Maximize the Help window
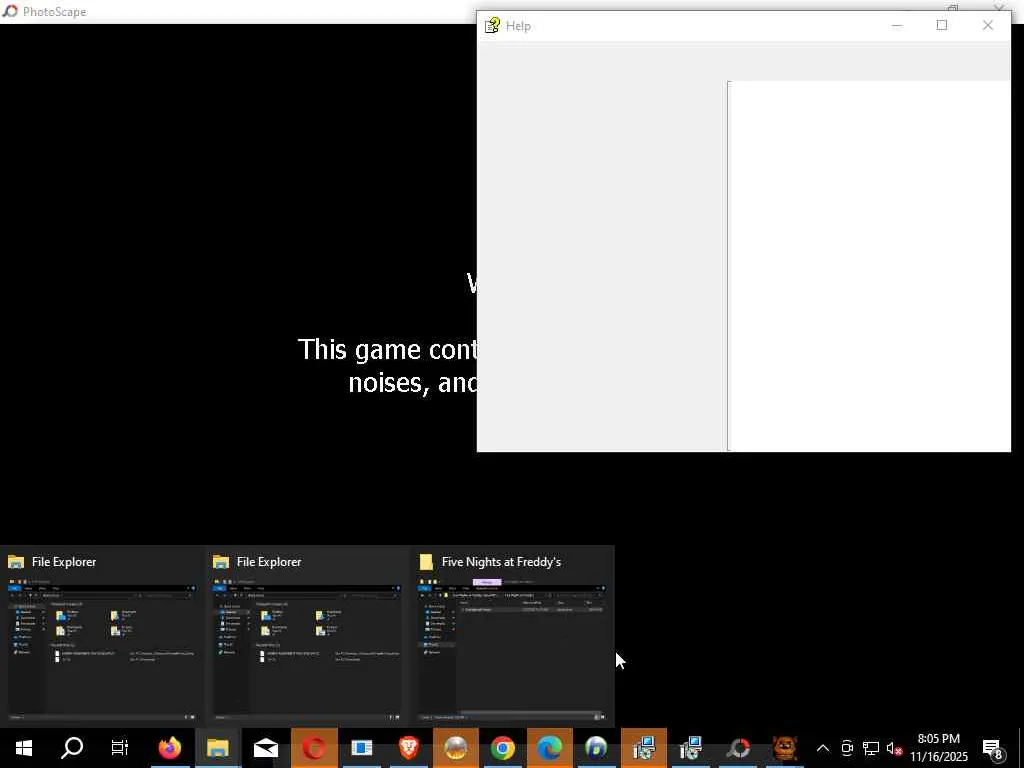1024x768 pixels. 942,25
